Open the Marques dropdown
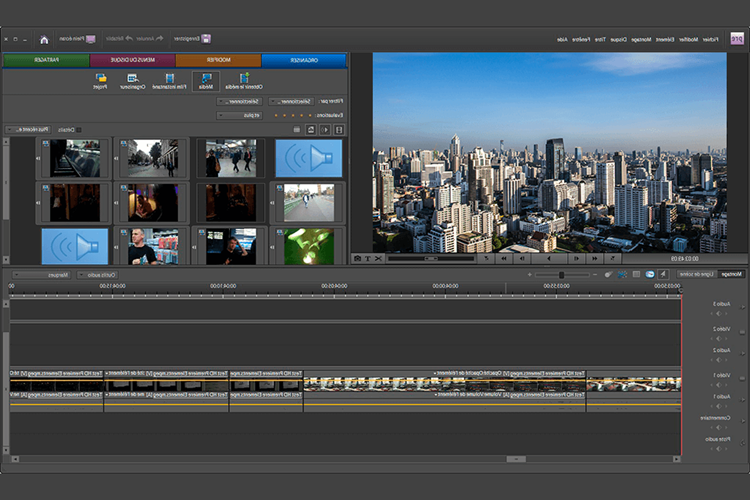Viewport: 750px width, 500px height. click(42, 275)
